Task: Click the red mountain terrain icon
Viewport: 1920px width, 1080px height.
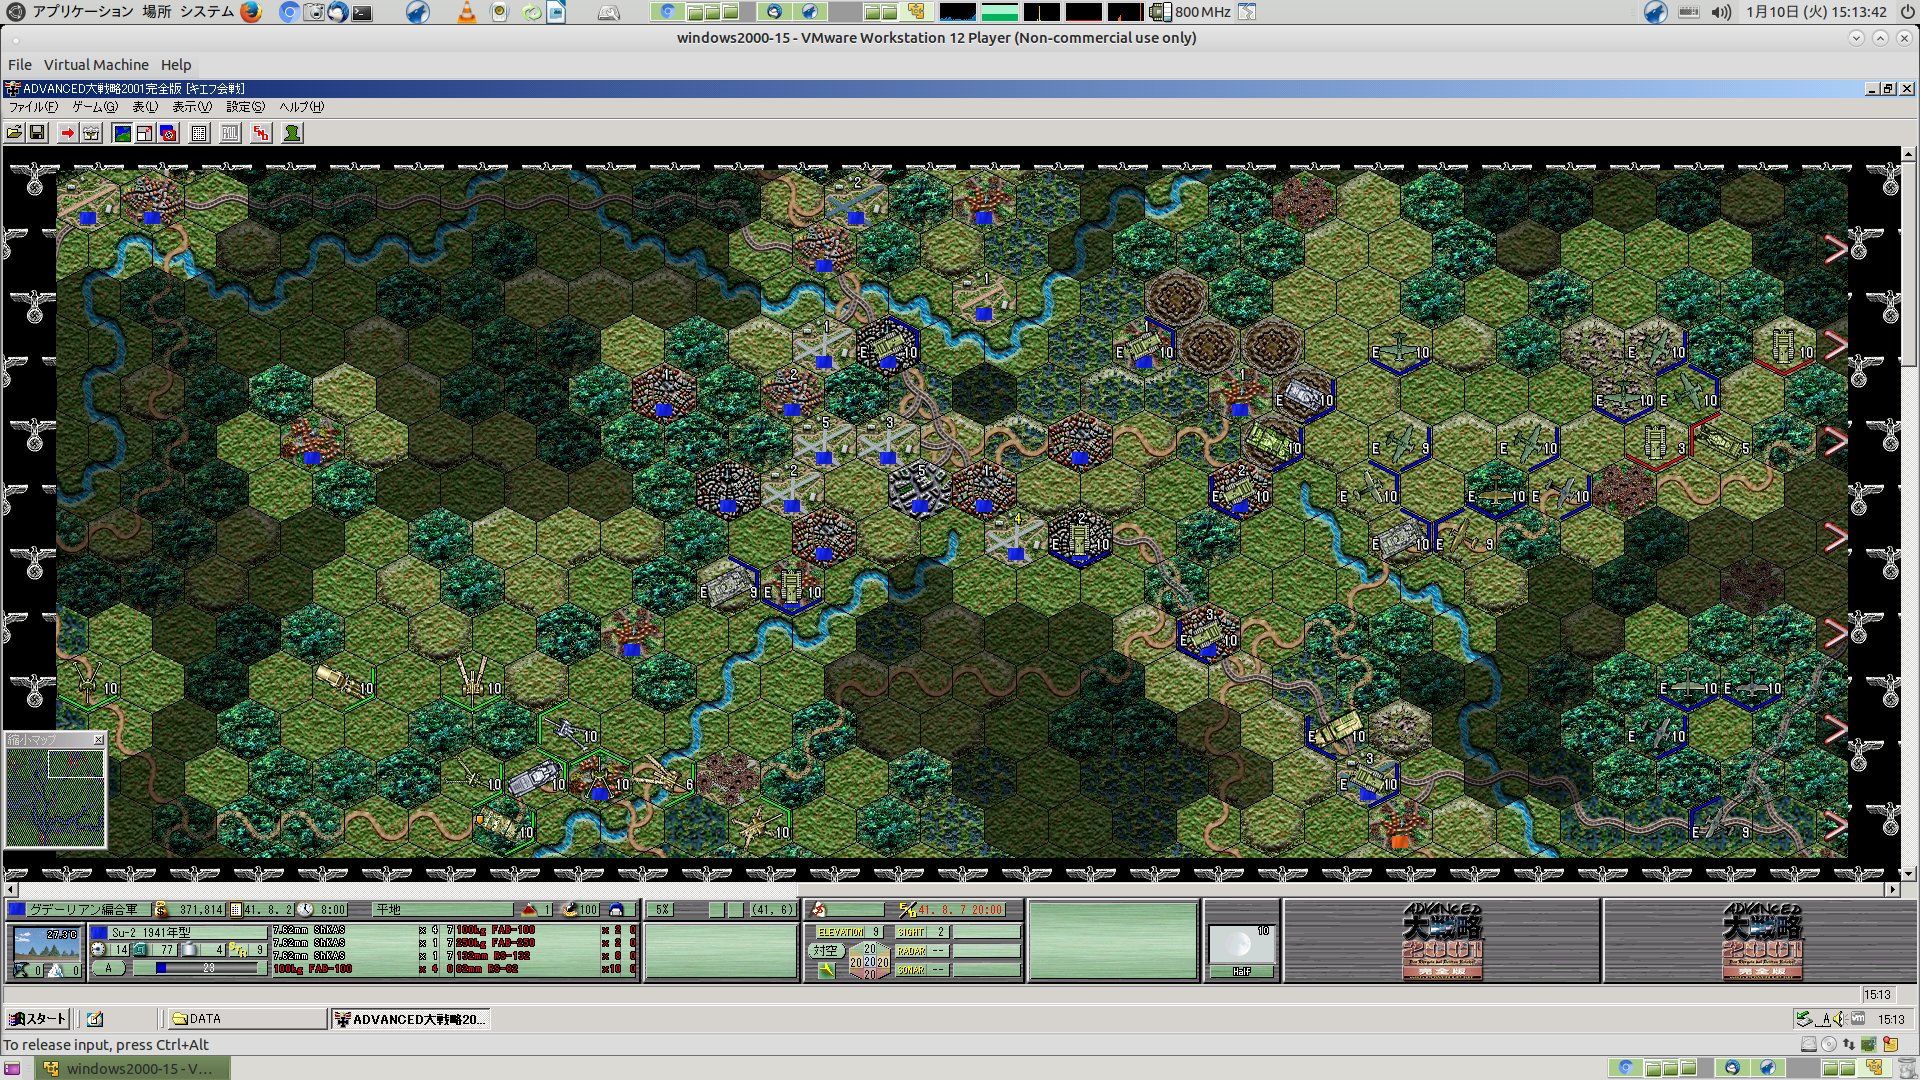Action: point(529,910)
